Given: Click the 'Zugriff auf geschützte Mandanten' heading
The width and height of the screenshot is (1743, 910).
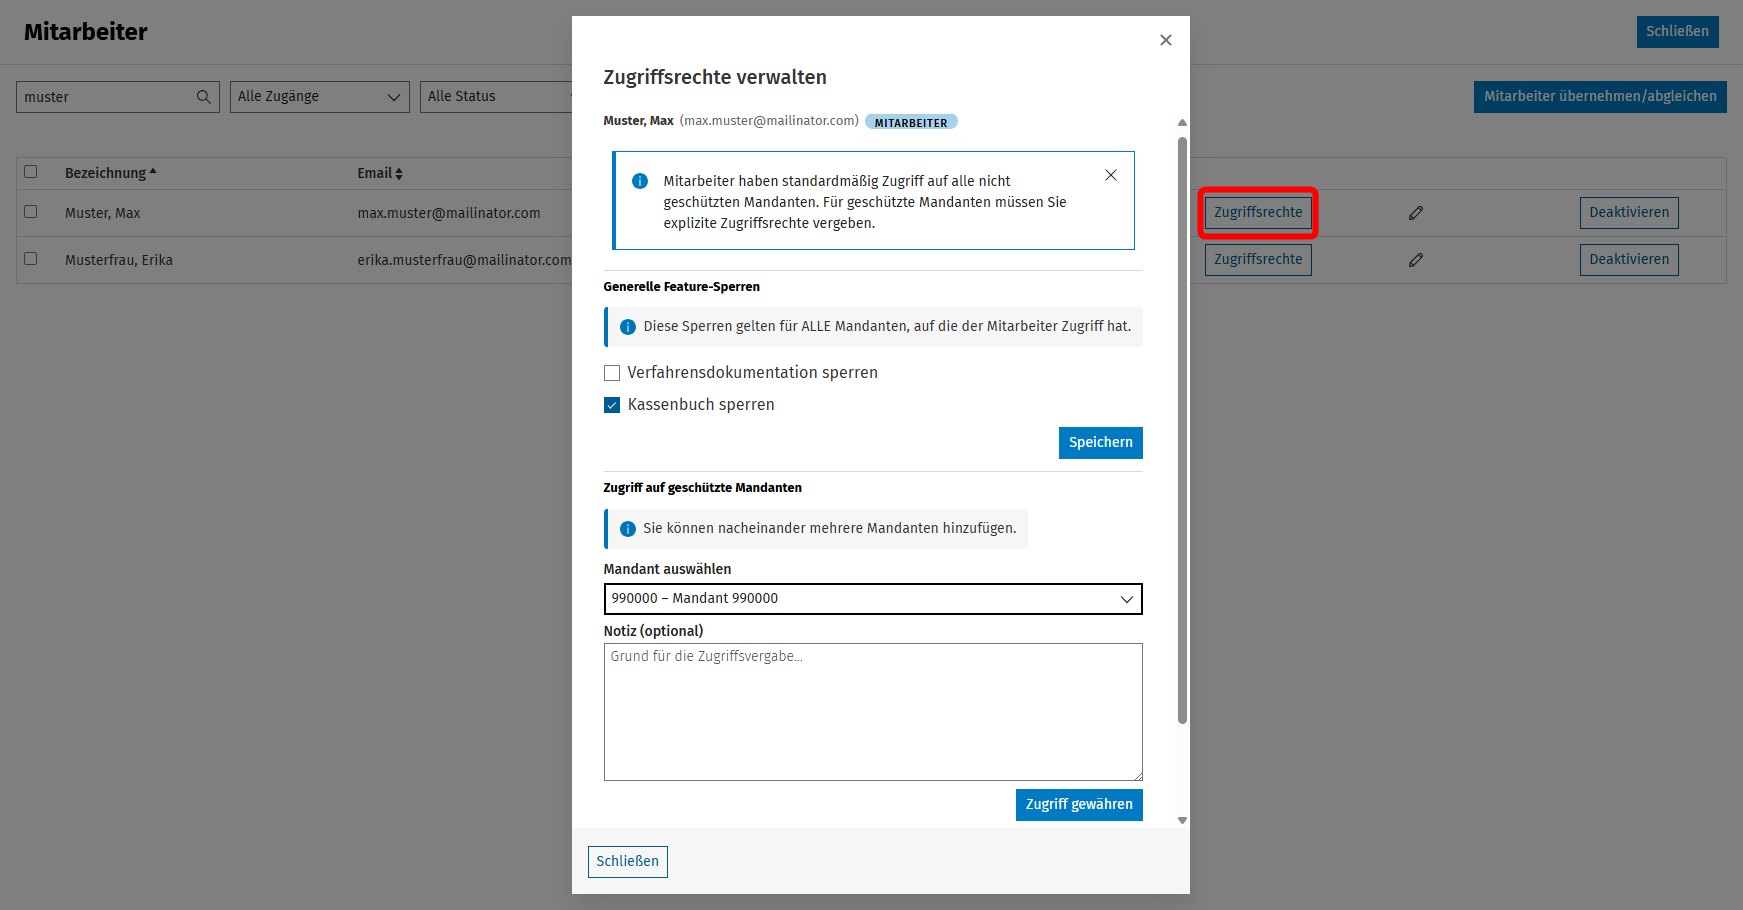Looking at the screenshot, I should click(703, 488).
